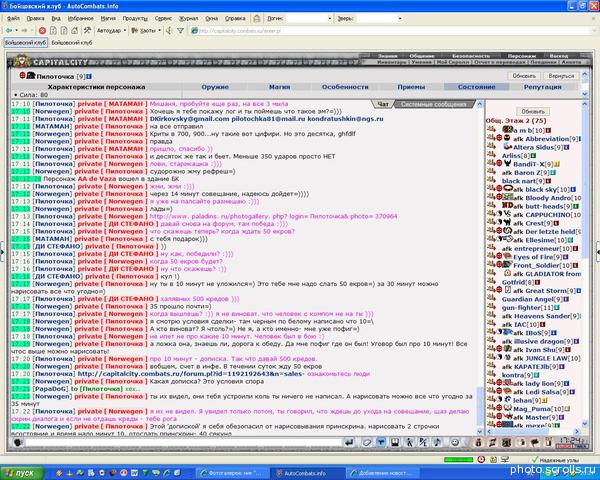Image resolution: width=600 pixels, height=480 pixels.
Task: Click the round icon left of chat input
Action: point(18,442)
